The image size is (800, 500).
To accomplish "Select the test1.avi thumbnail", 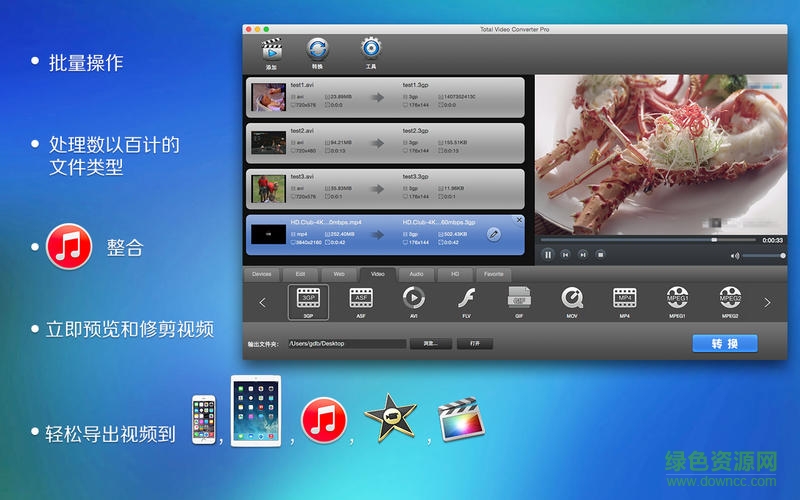I will pyautogui.click(x=268, y=97).
